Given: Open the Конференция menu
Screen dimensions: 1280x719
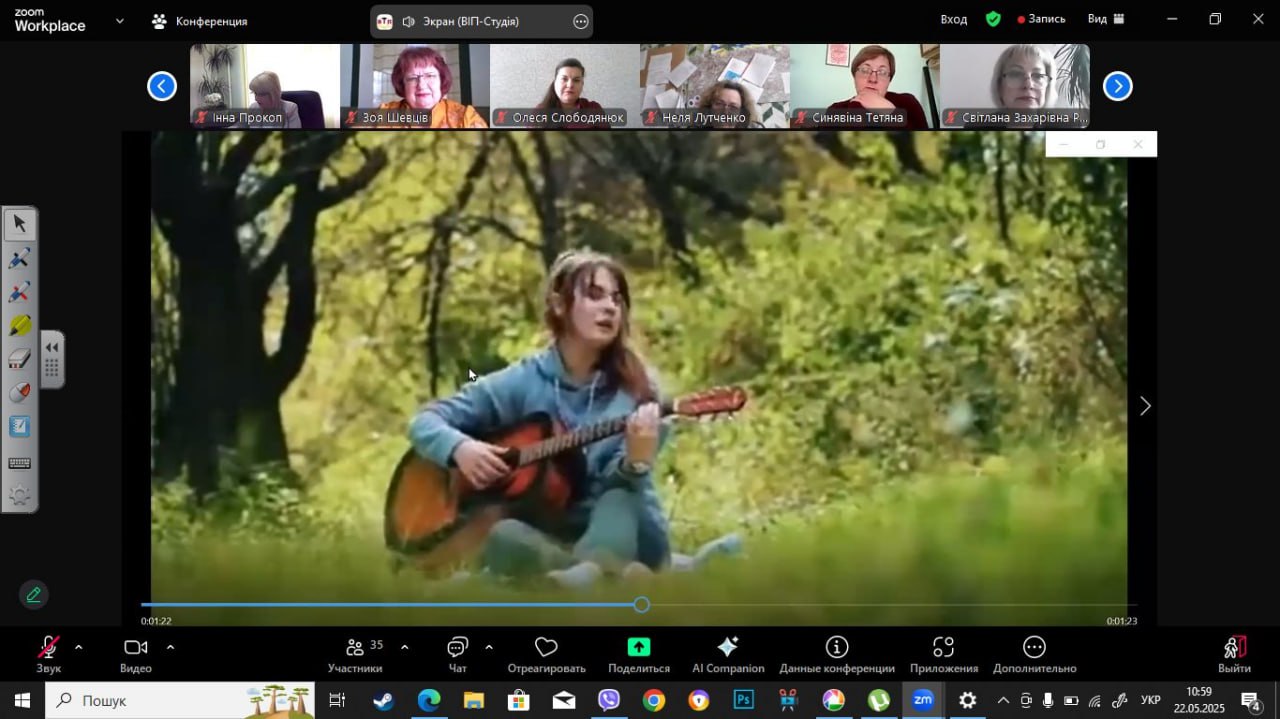Looking at the screenshot, I should (200, 21).
